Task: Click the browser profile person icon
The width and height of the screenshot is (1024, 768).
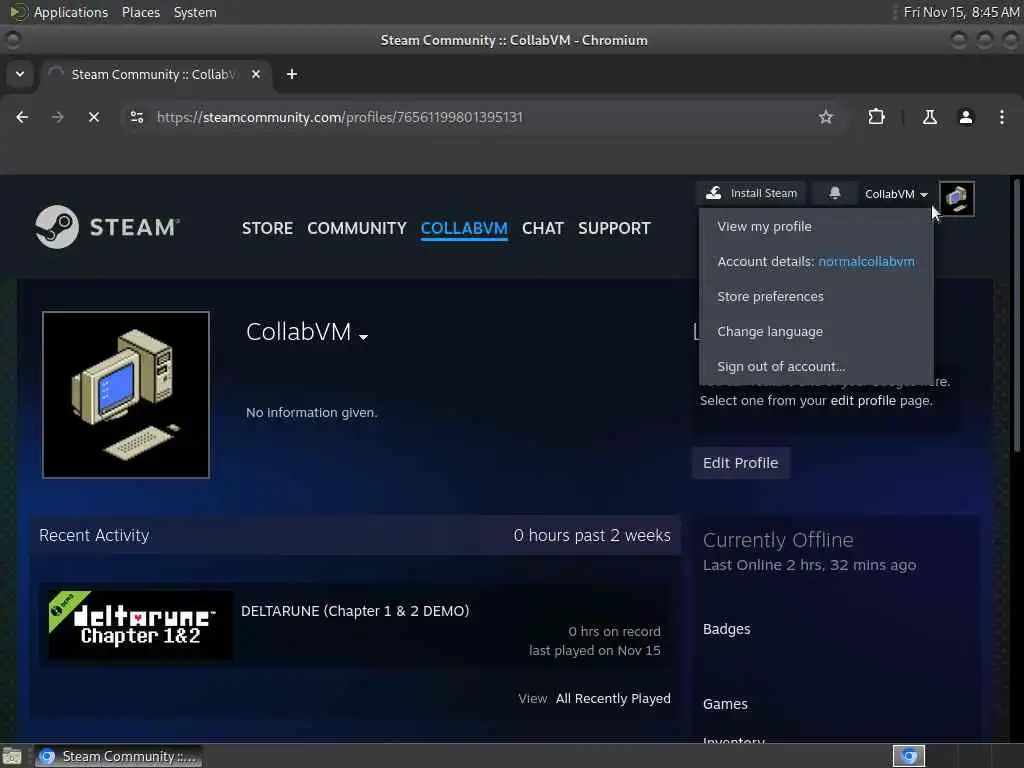Action: coord(966,117)
